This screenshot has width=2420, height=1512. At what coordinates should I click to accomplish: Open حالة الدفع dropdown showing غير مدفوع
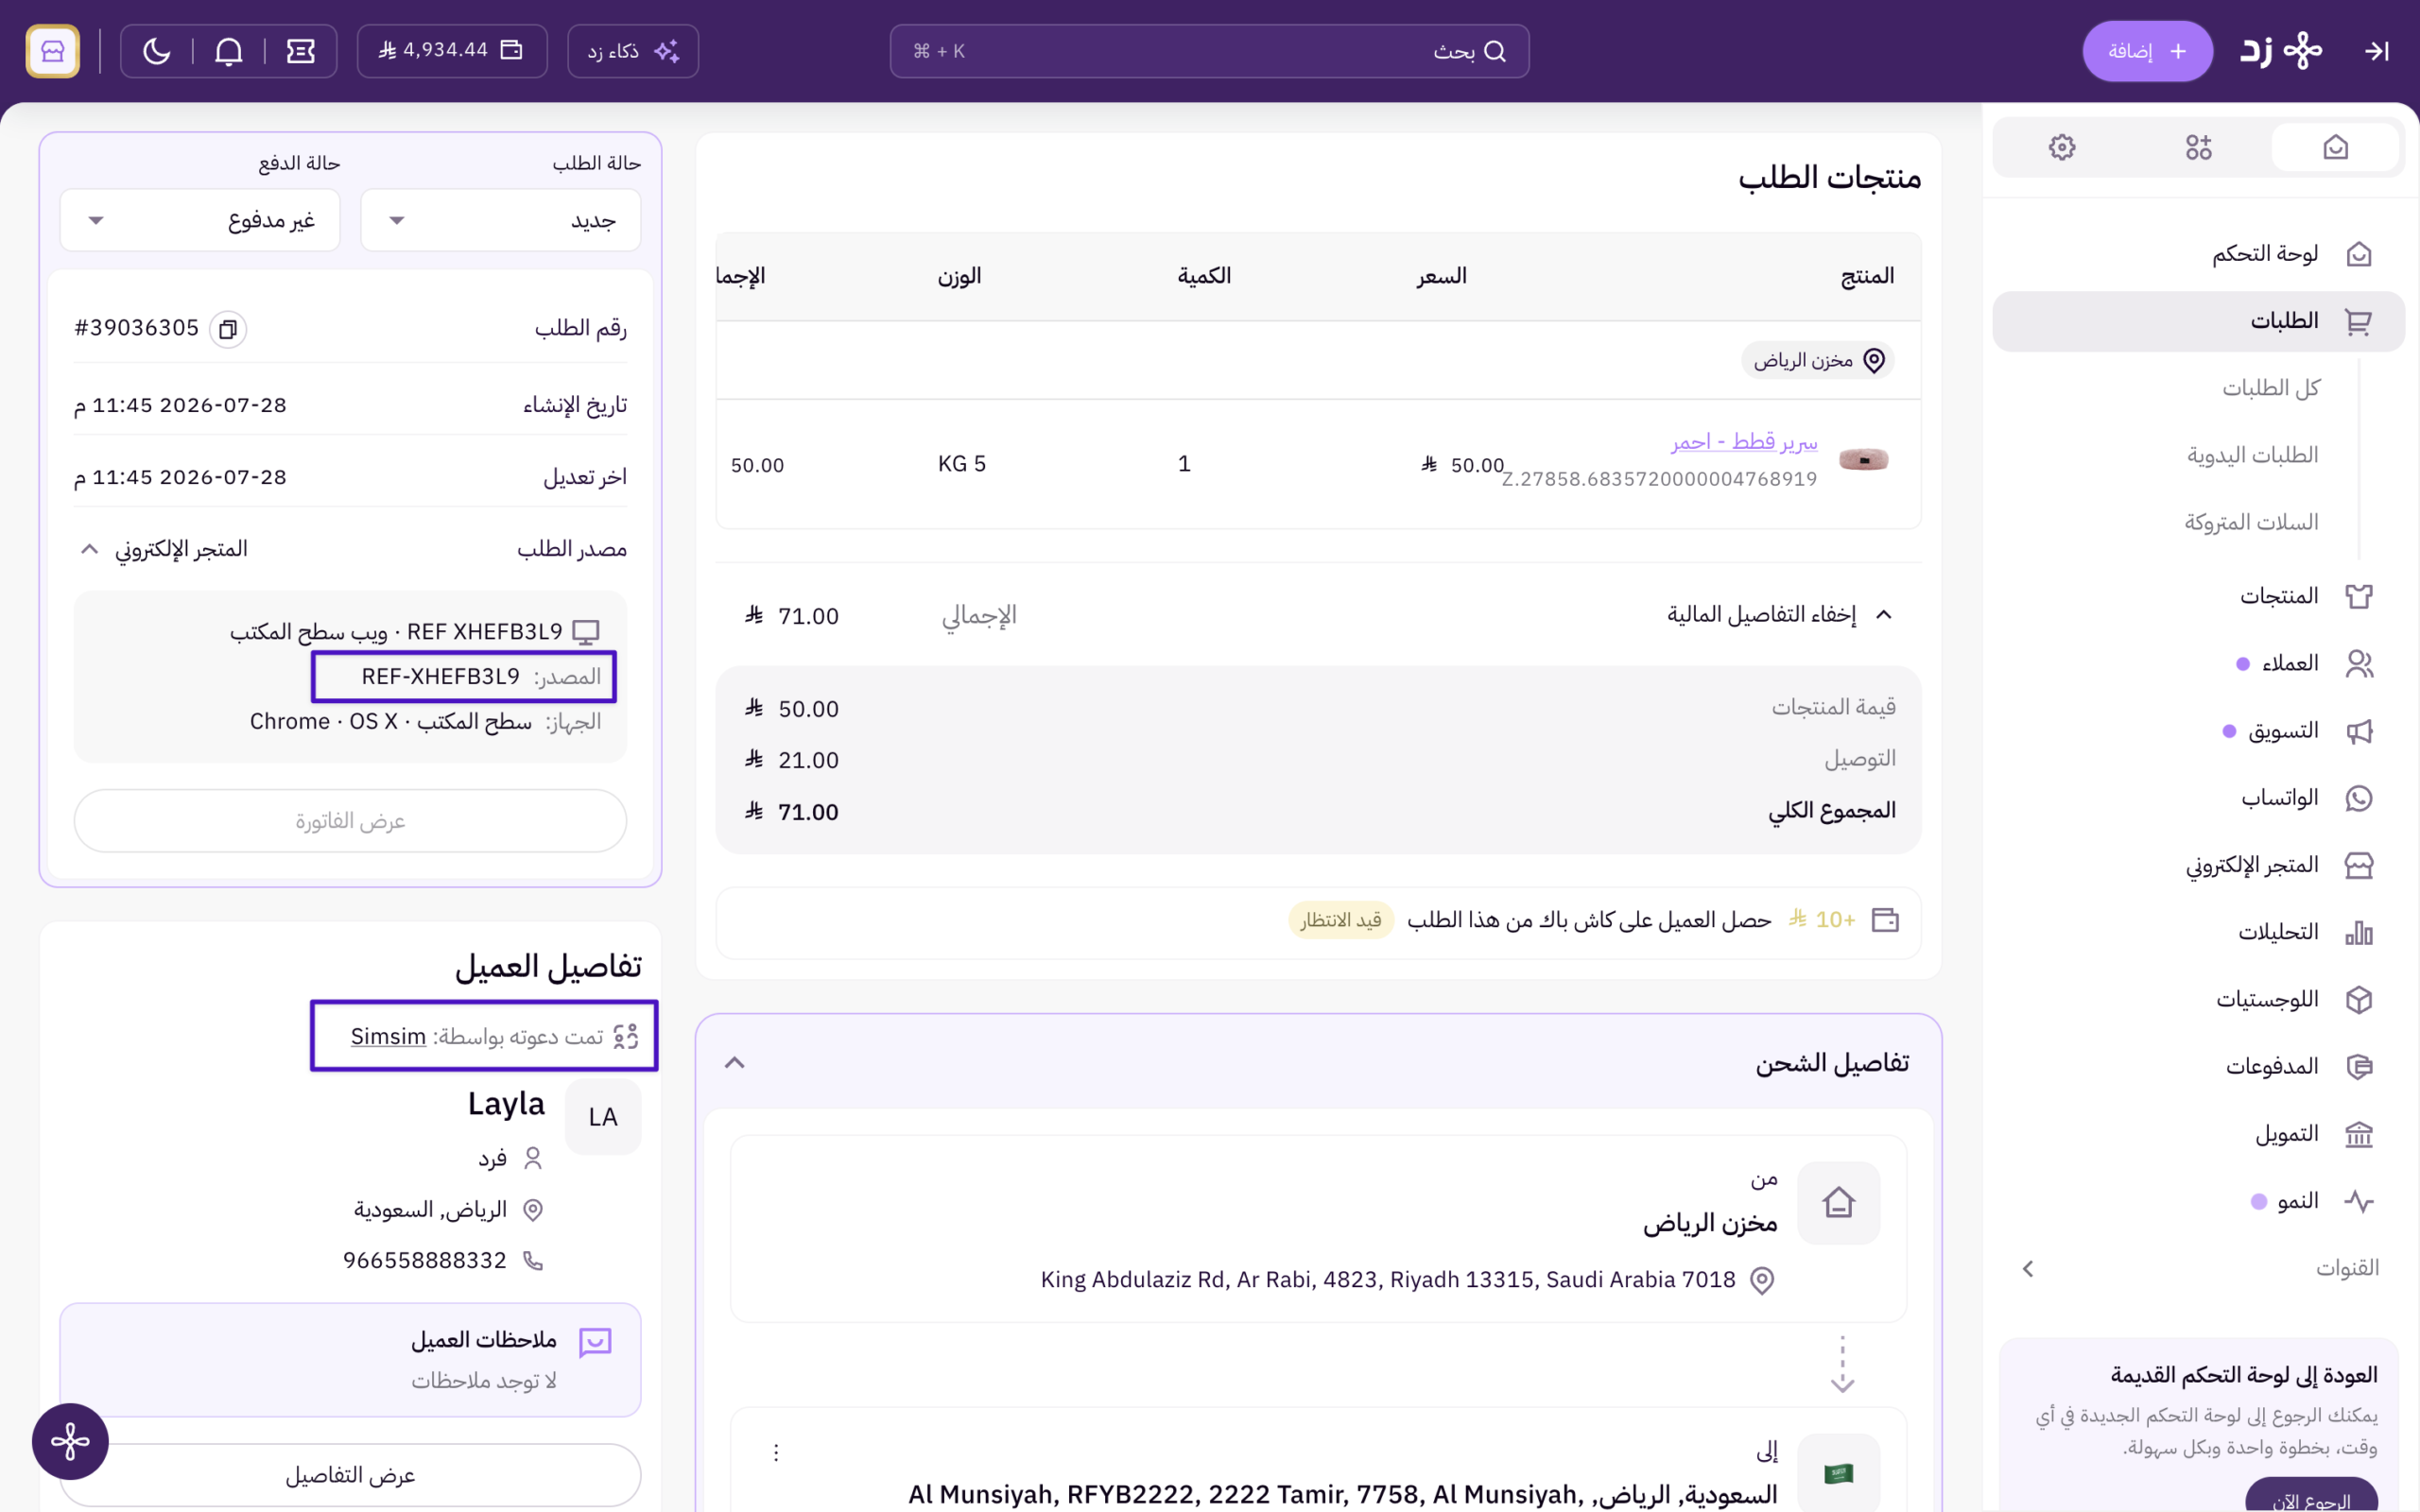point(200,220)
